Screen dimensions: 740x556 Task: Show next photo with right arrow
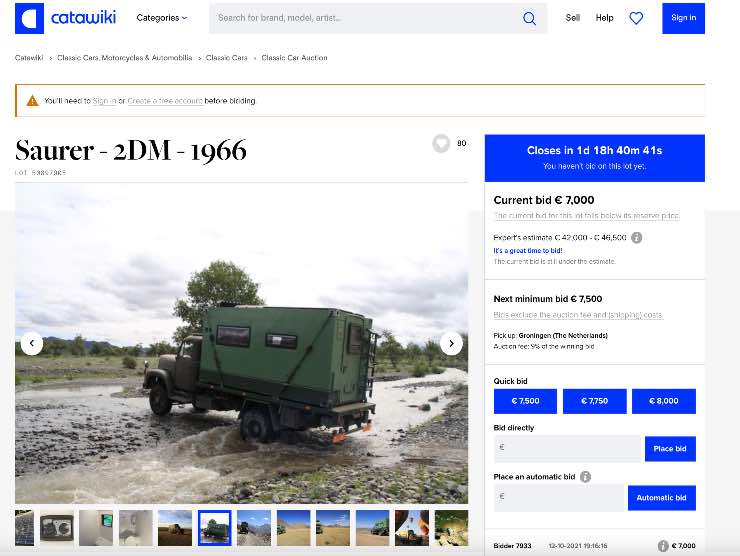point(451,343)
